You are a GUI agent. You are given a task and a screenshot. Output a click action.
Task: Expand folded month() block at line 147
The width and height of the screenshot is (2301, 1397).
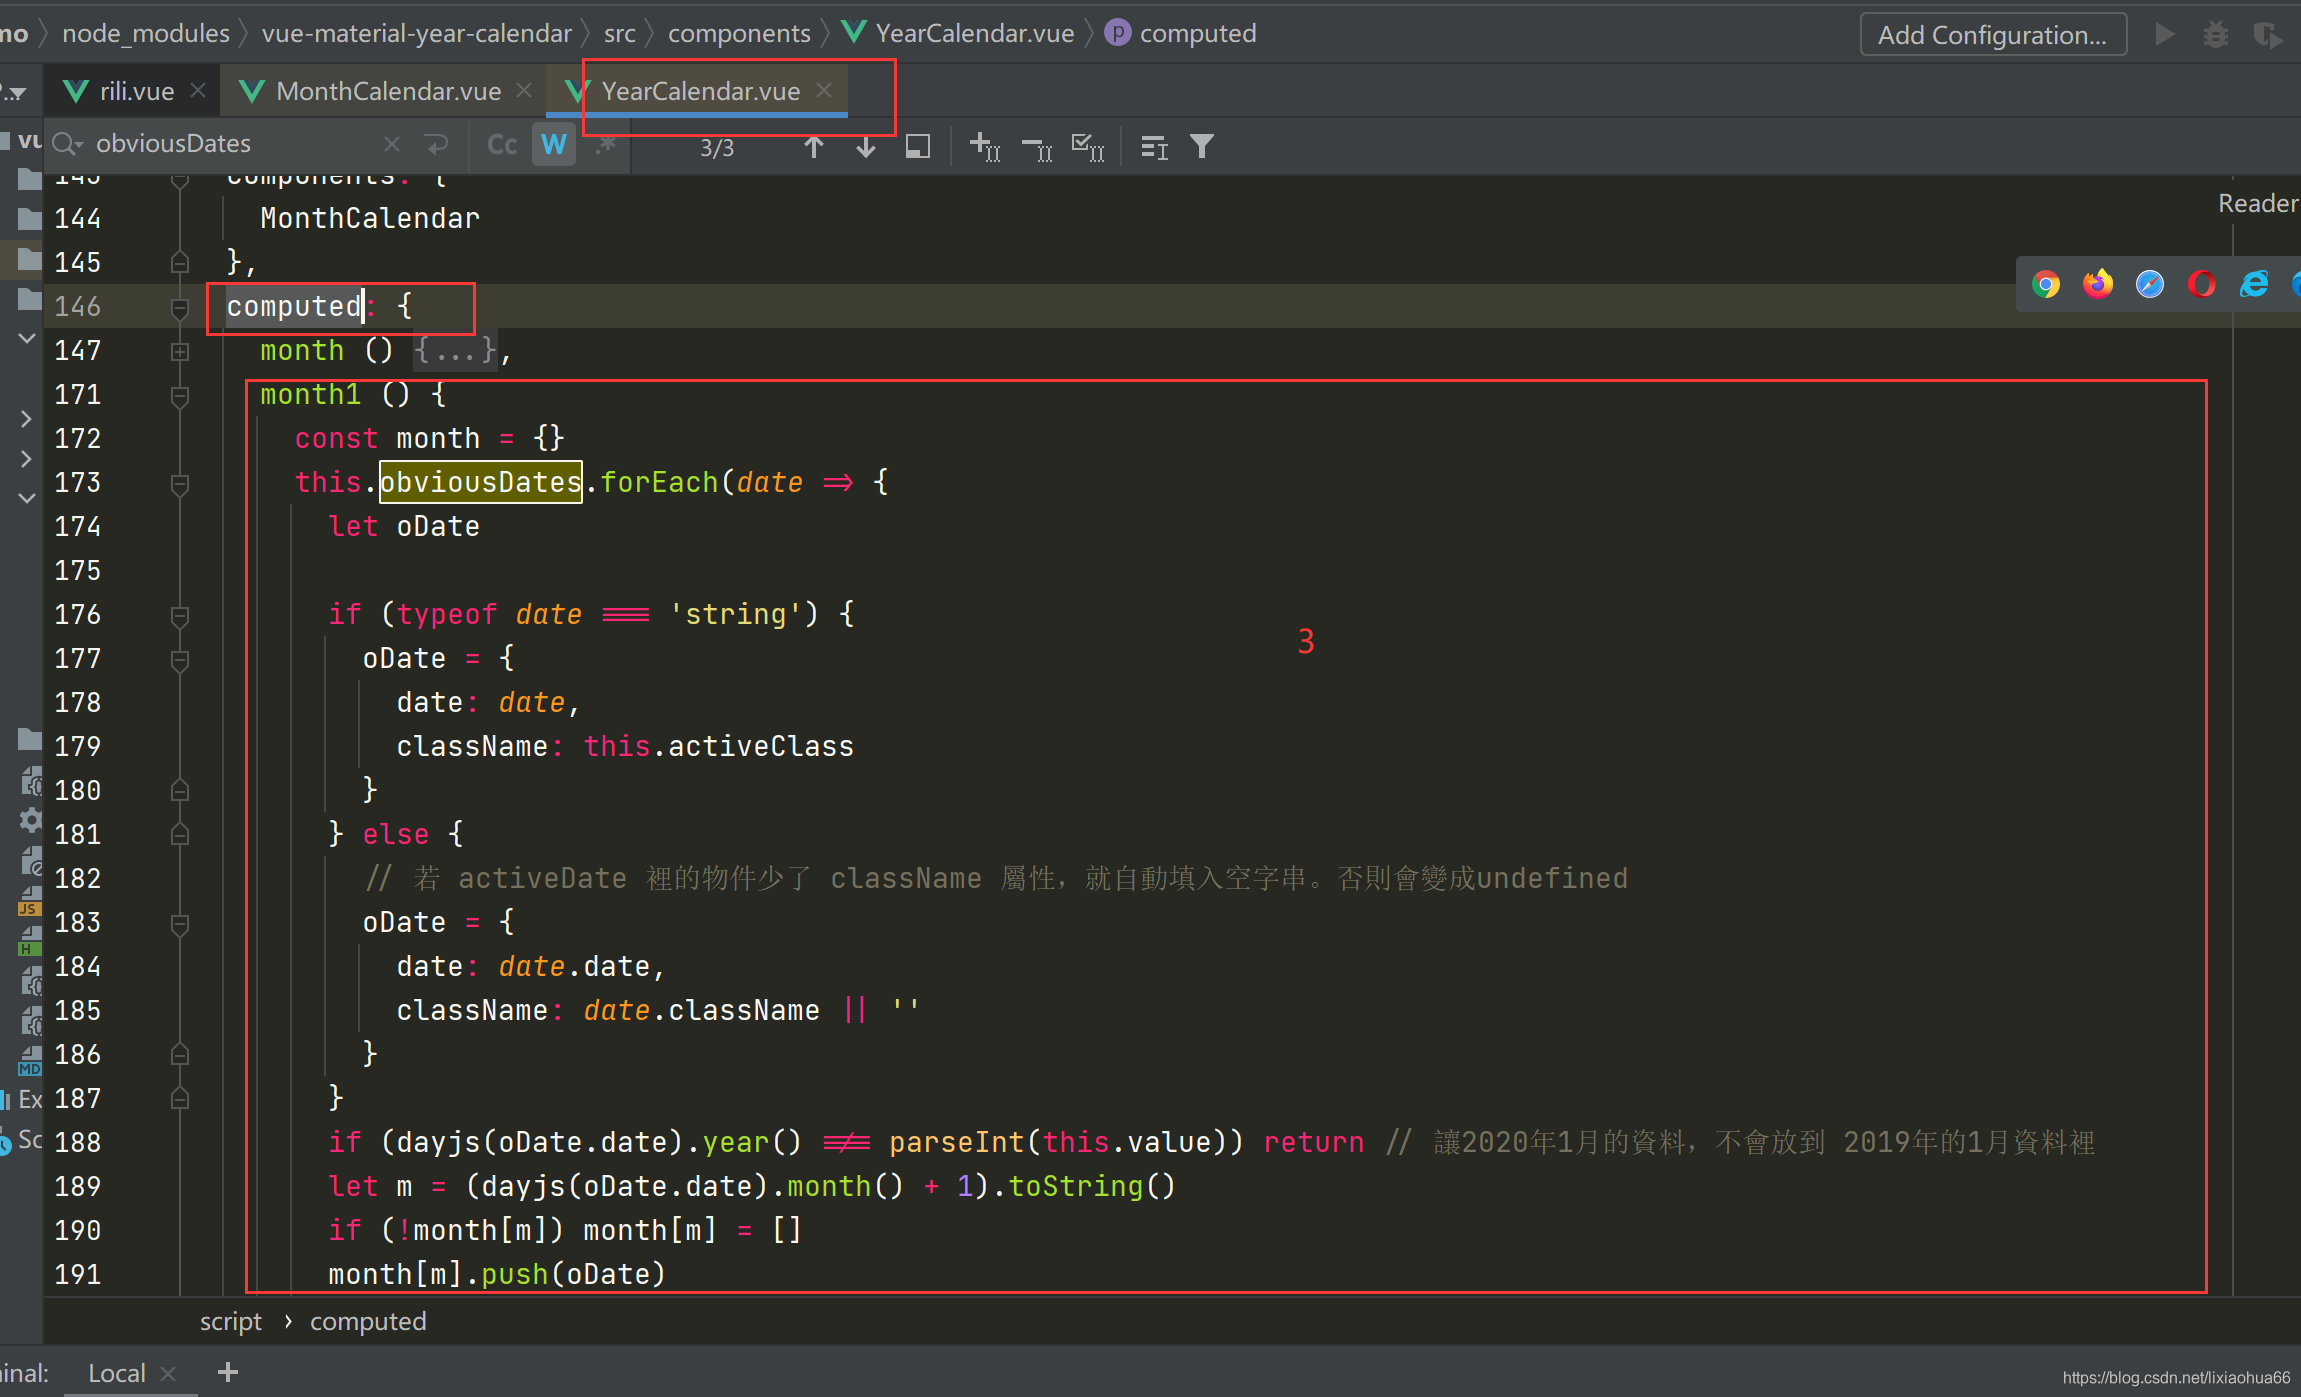click(180, 351)
